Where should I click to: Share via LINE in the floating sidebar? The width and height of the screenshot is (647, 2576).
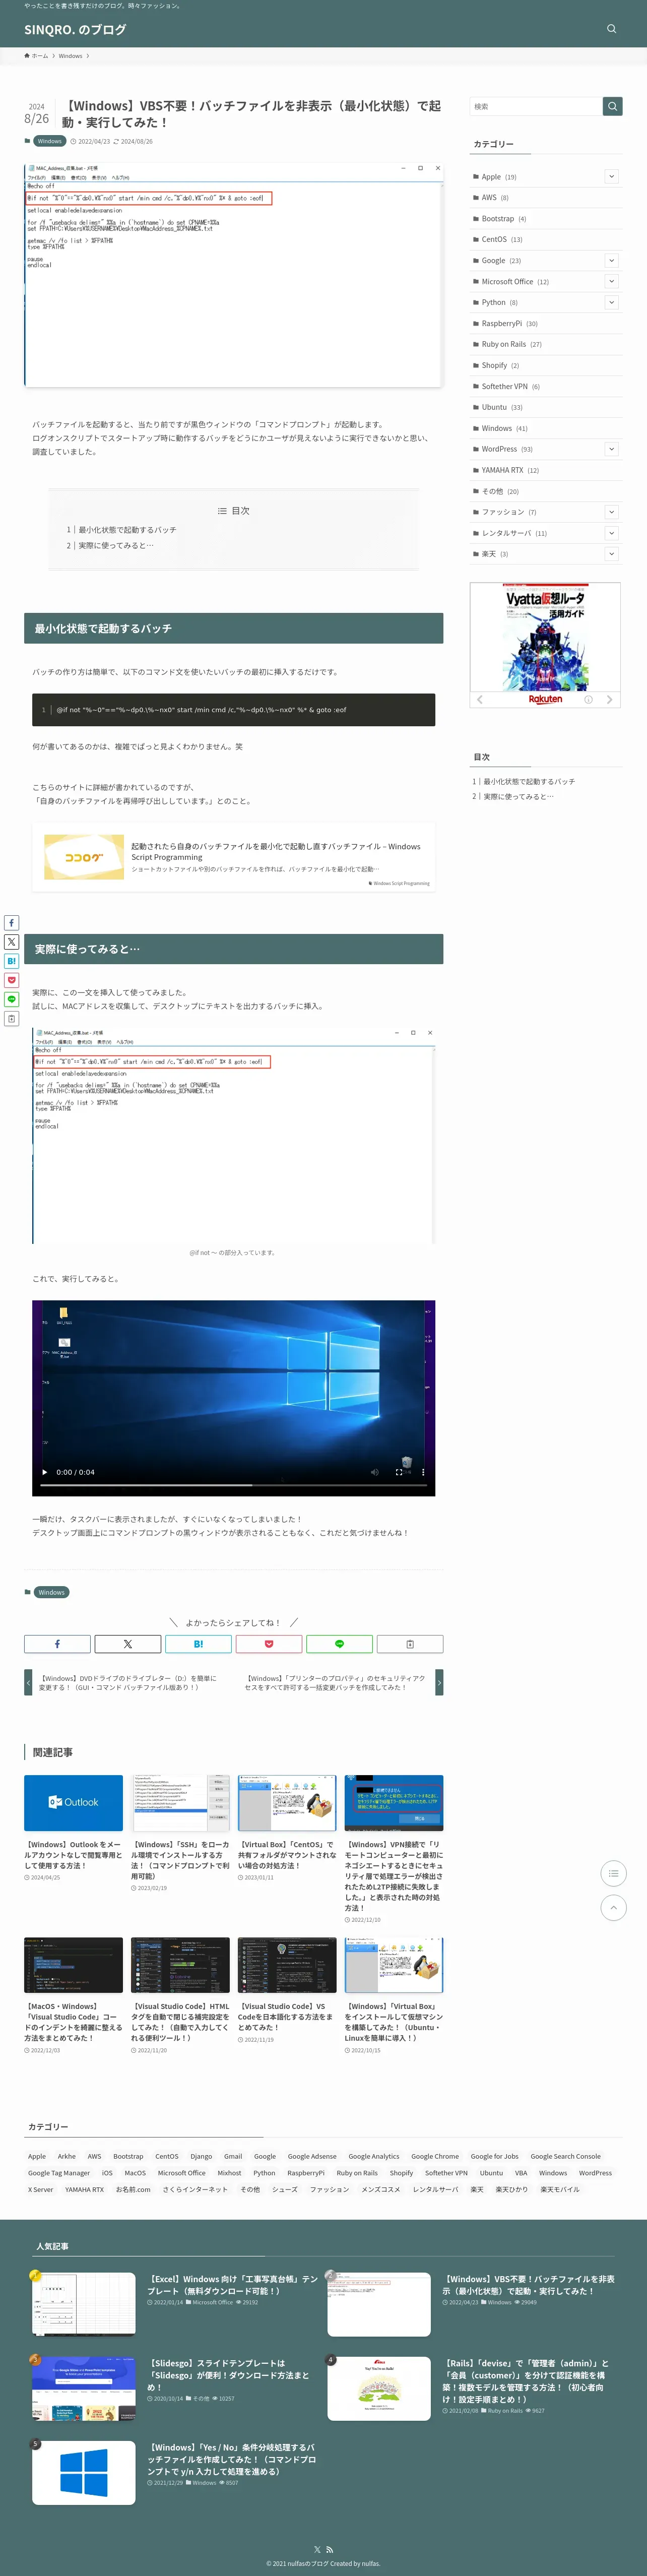[x=12, y=999]
